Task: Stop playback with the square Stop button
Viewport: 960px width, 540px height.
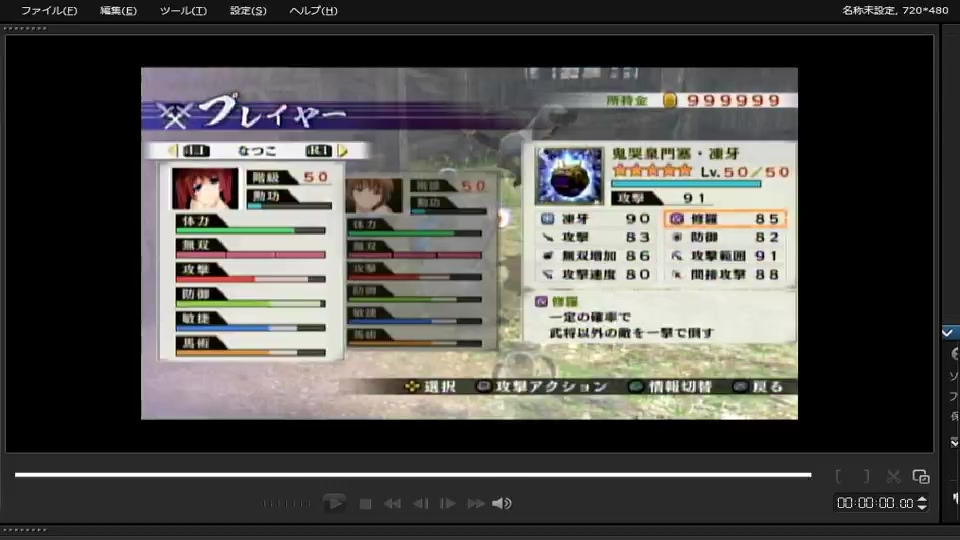Action: 366,504
